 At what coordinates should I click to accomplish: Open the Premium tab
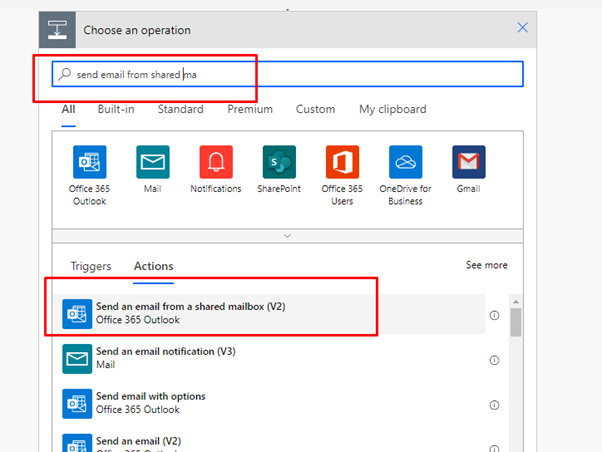250,109
